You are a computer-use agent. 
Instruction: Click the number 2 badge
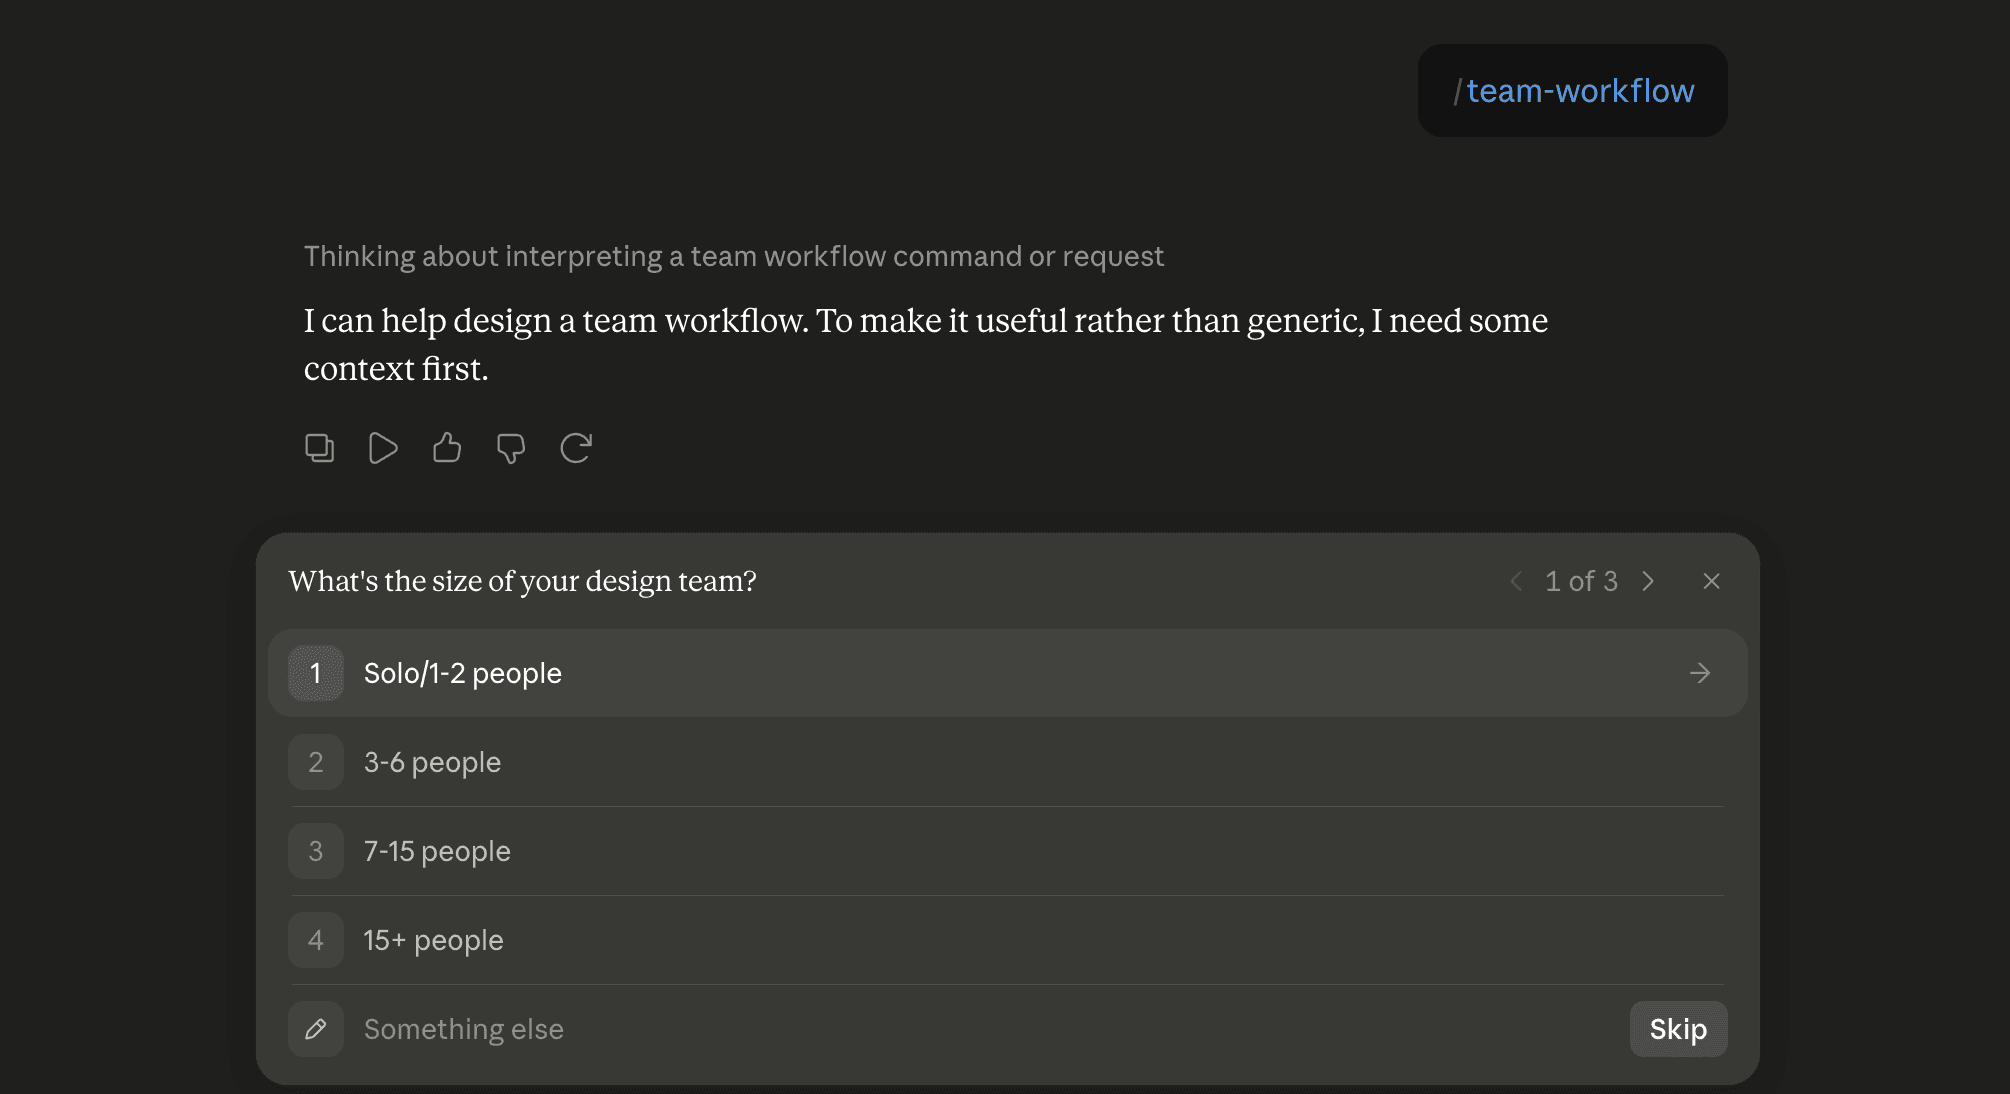[316, 762]
